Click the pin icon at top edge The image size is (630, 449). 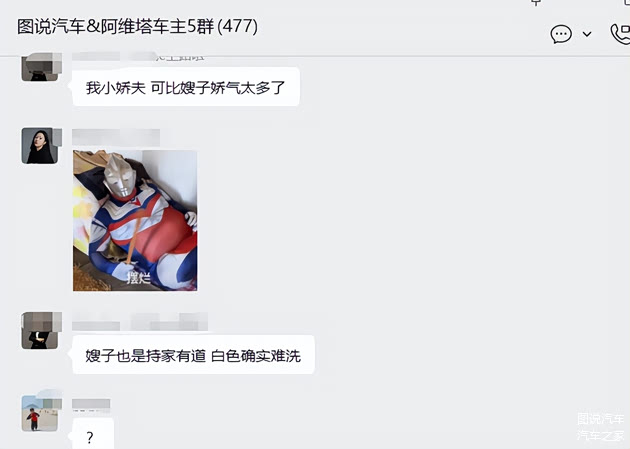536,2
